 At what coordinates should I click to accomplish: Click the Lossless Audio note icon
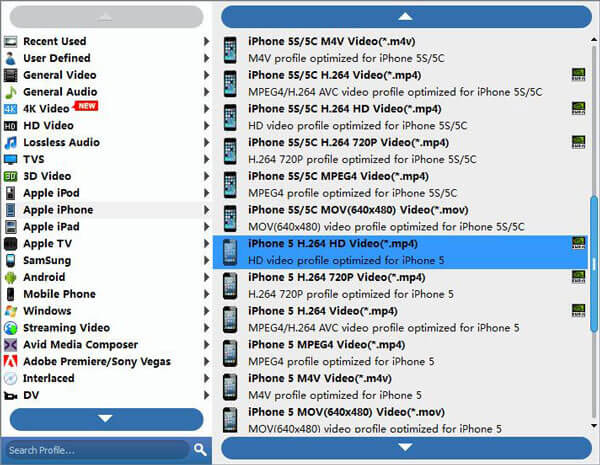(x=11, y=142)
